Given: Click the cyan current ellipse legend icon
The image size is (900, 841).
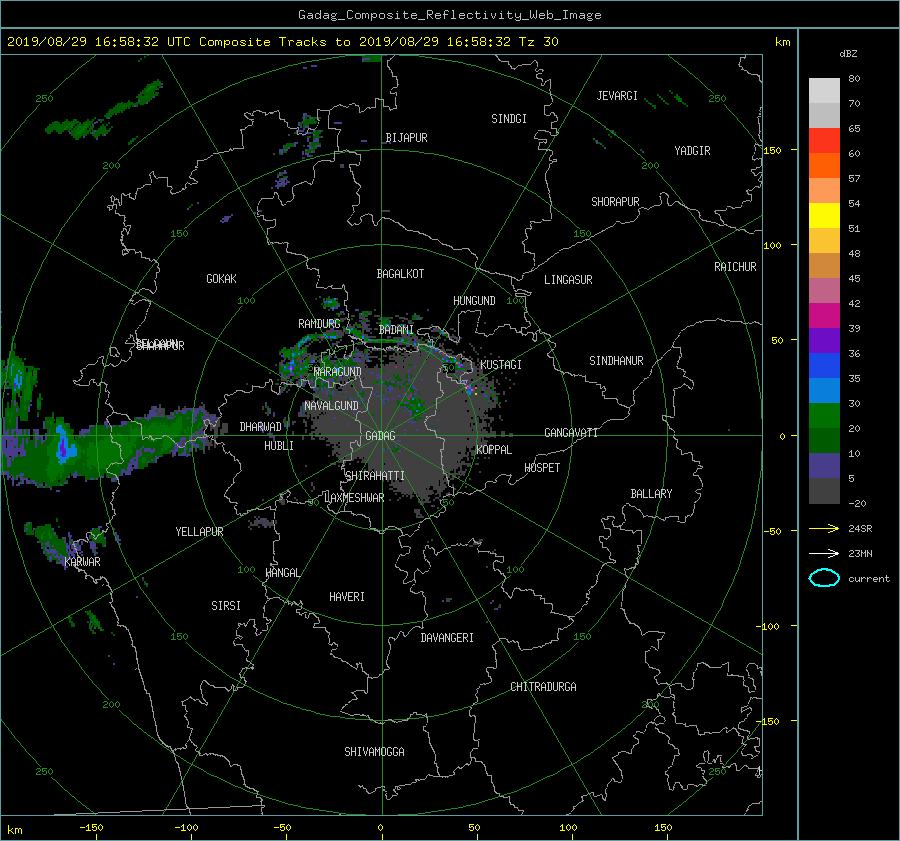Looking at the screenshot, I should coord(824,578).
